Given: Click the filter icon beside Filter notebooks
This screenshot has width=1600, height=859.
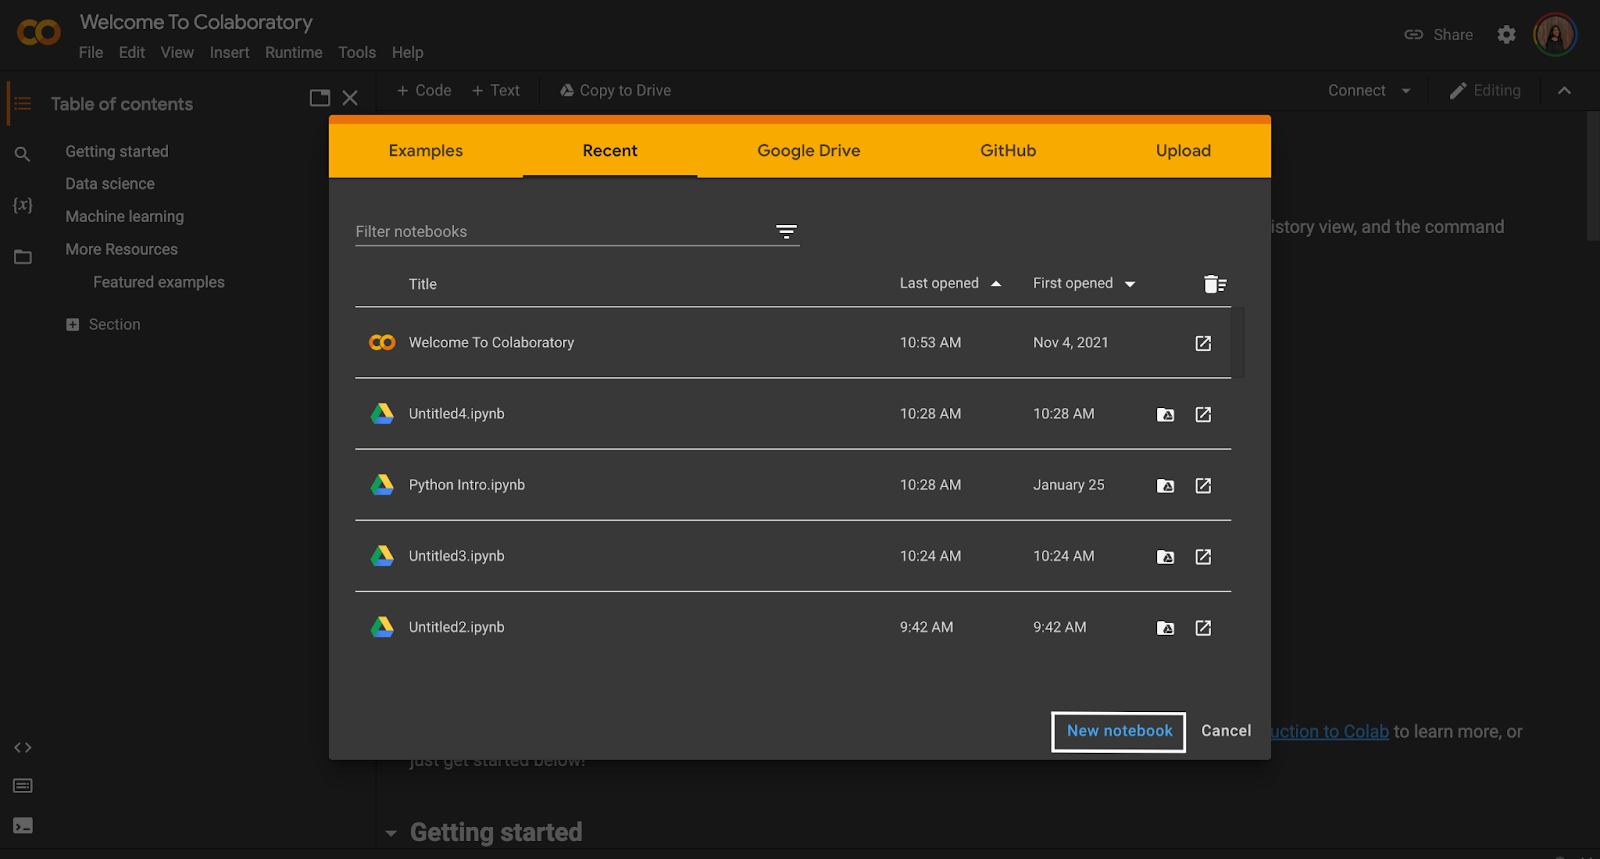Looking at the screenshot, I should (x=787, y=232).
